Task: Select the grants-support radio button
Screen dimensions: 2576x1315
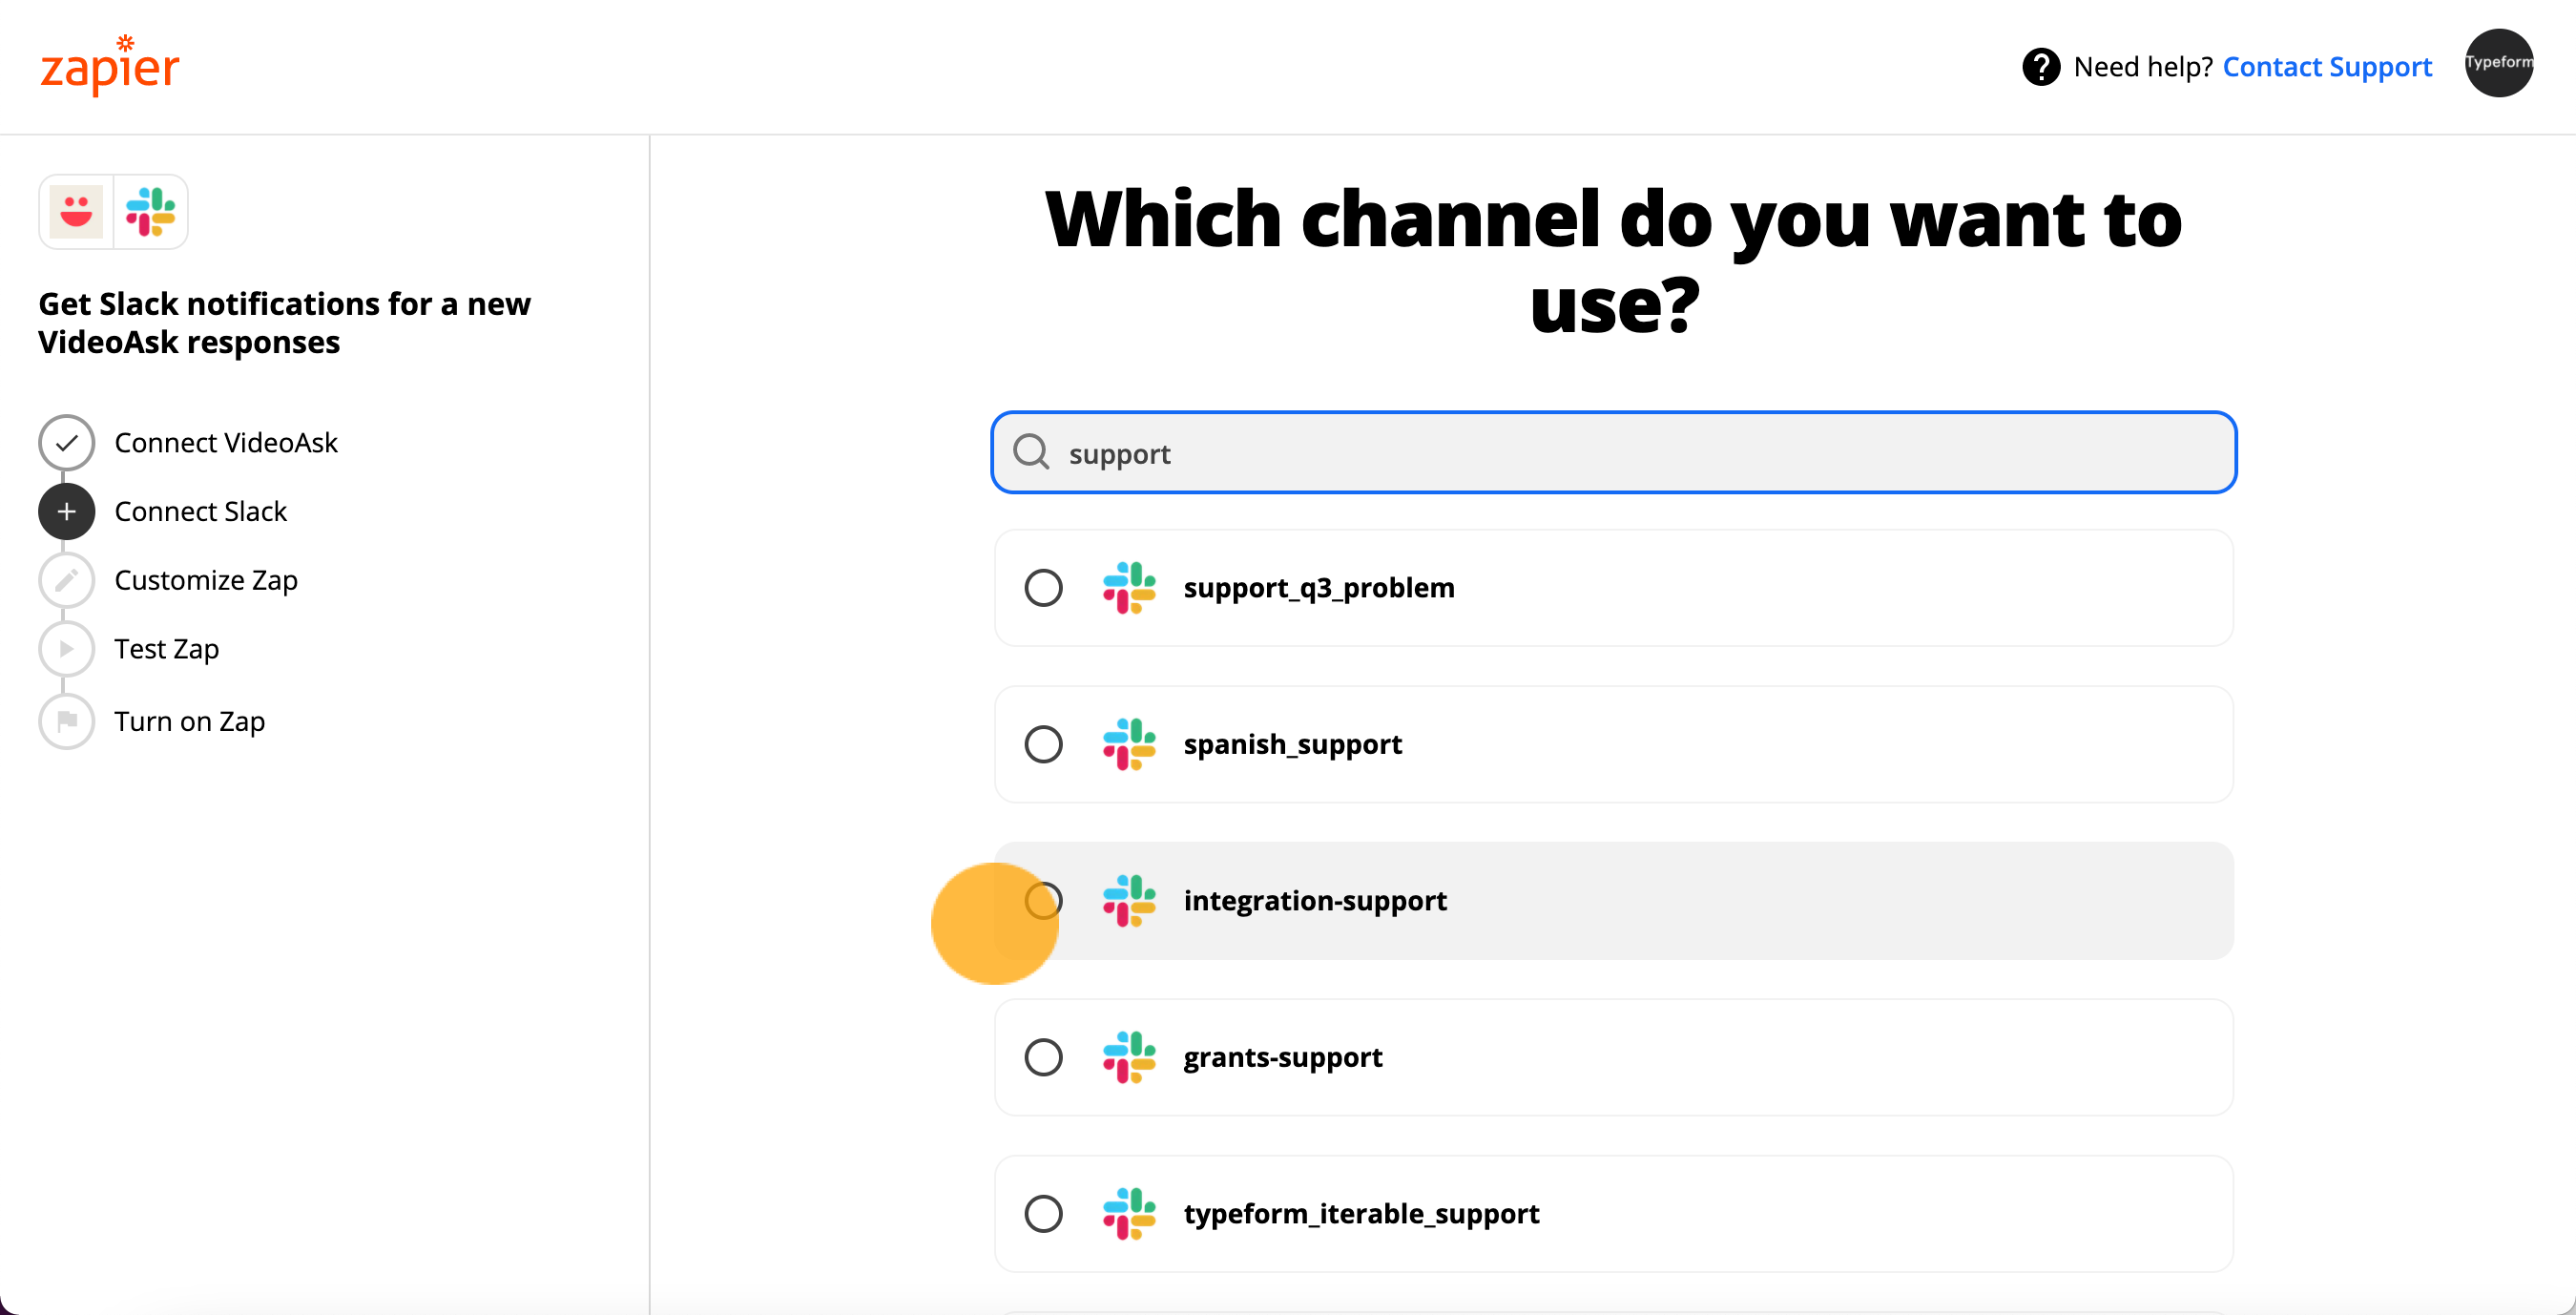Action: 1043,1057
